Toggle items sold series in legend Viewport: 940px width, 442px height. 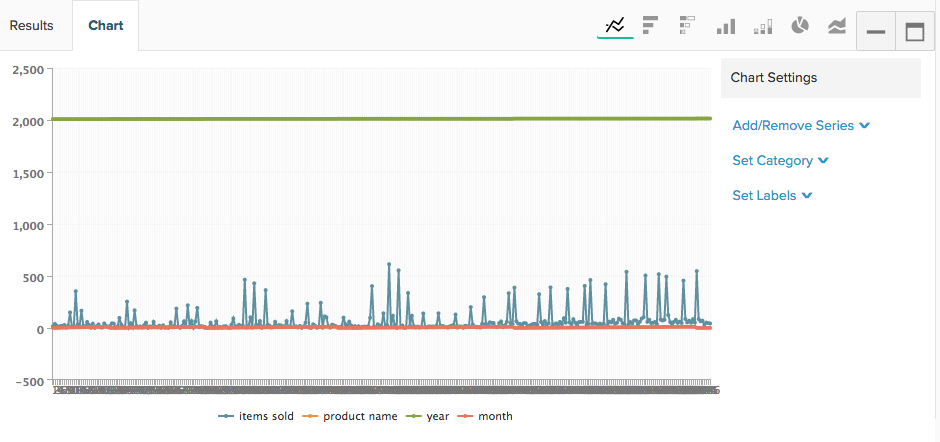click(x=256, y=416)
